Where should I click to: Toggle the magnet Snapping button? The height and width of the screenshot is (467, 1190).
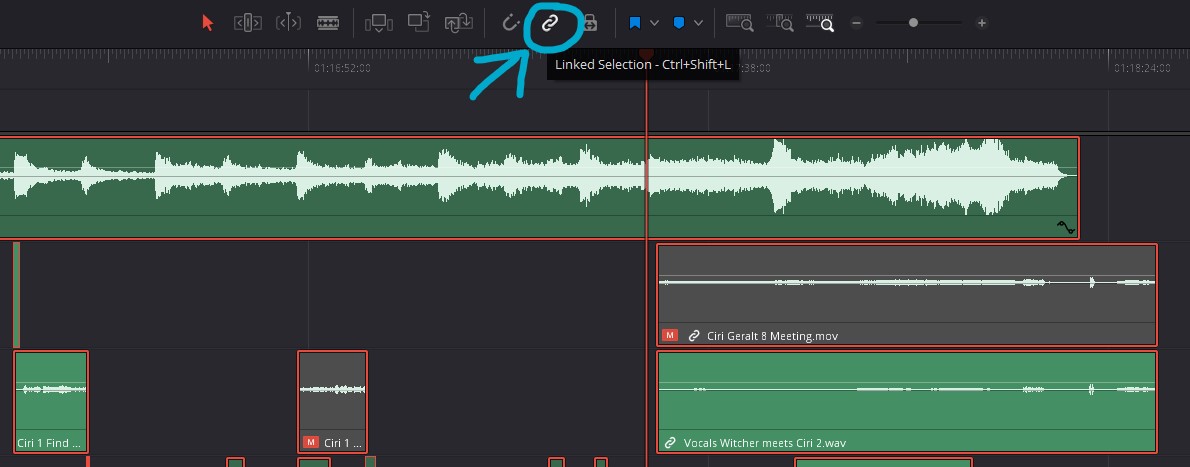511,23
